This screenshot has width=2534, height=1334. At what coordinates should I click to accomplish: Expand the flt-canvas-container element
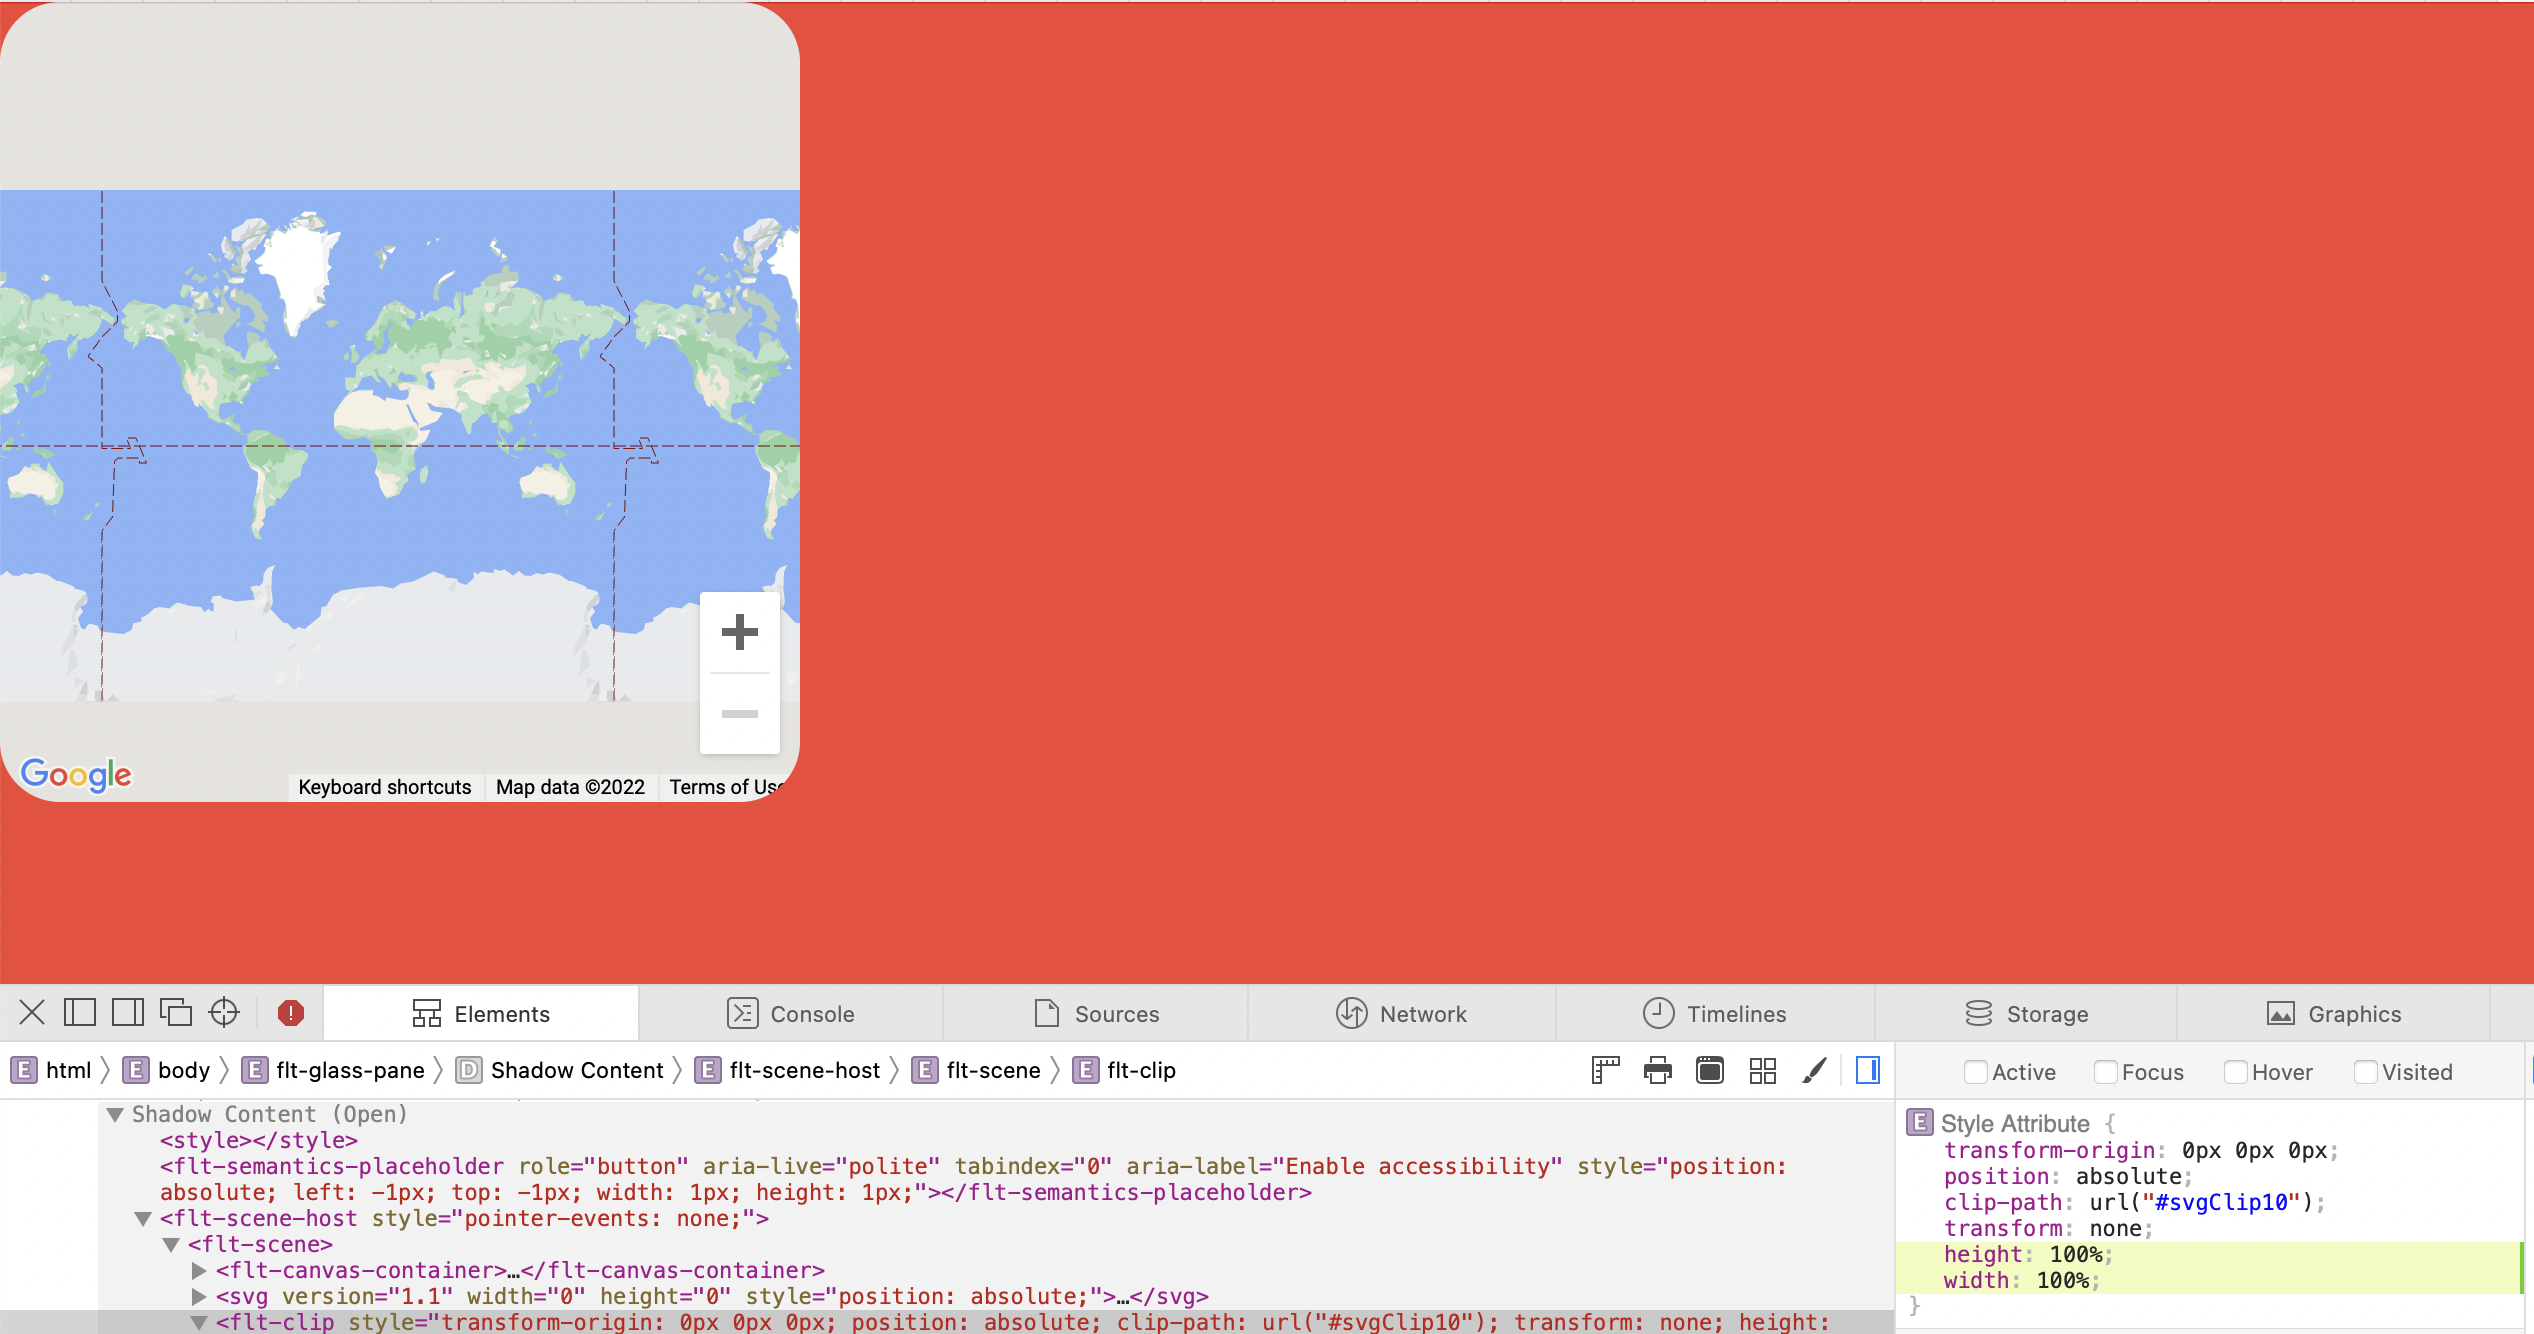pos(197,1270)
